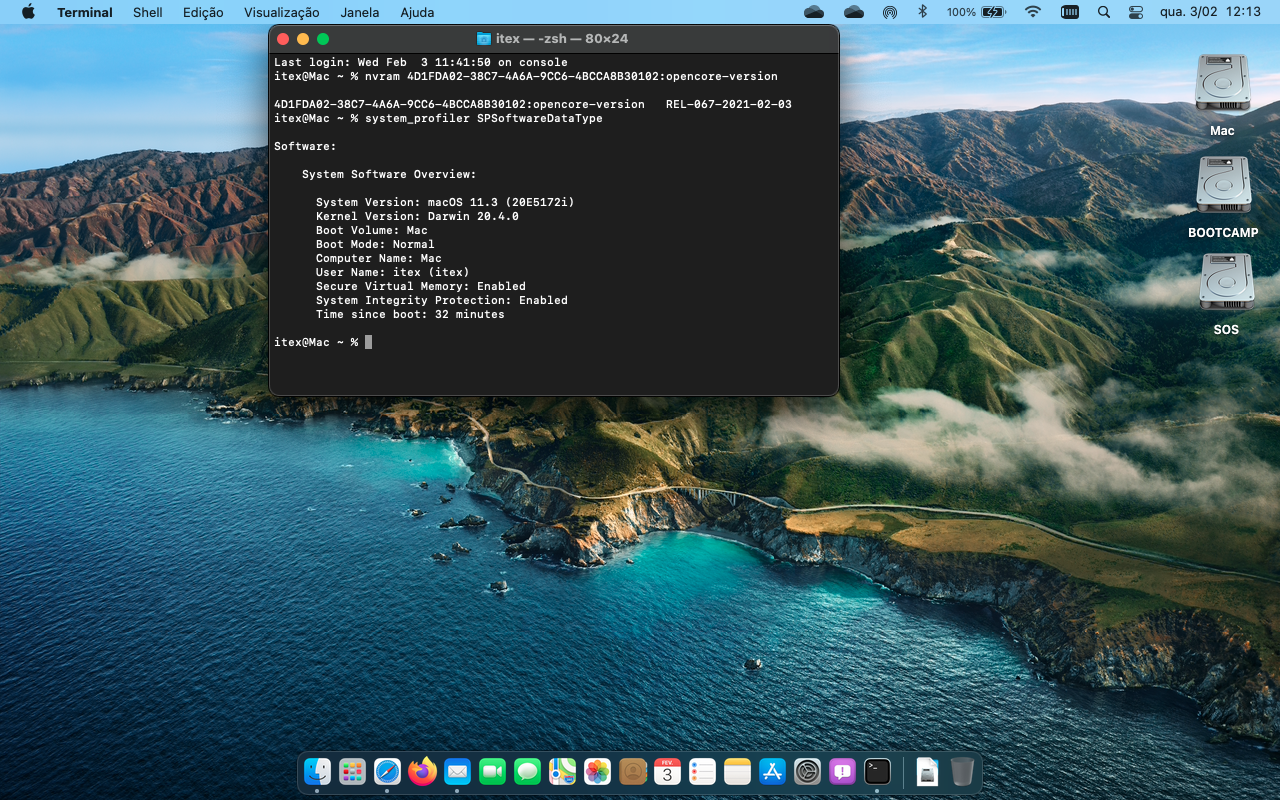Open System Preferences gear icon

(807, 771)
